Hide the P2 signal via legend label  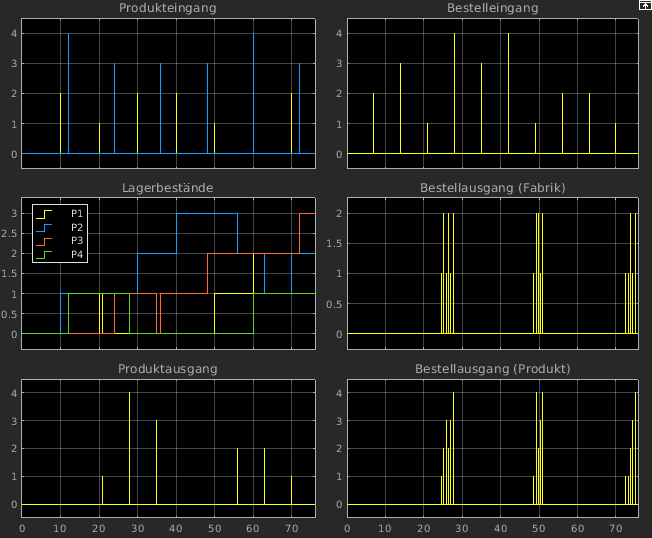(77, 227)
